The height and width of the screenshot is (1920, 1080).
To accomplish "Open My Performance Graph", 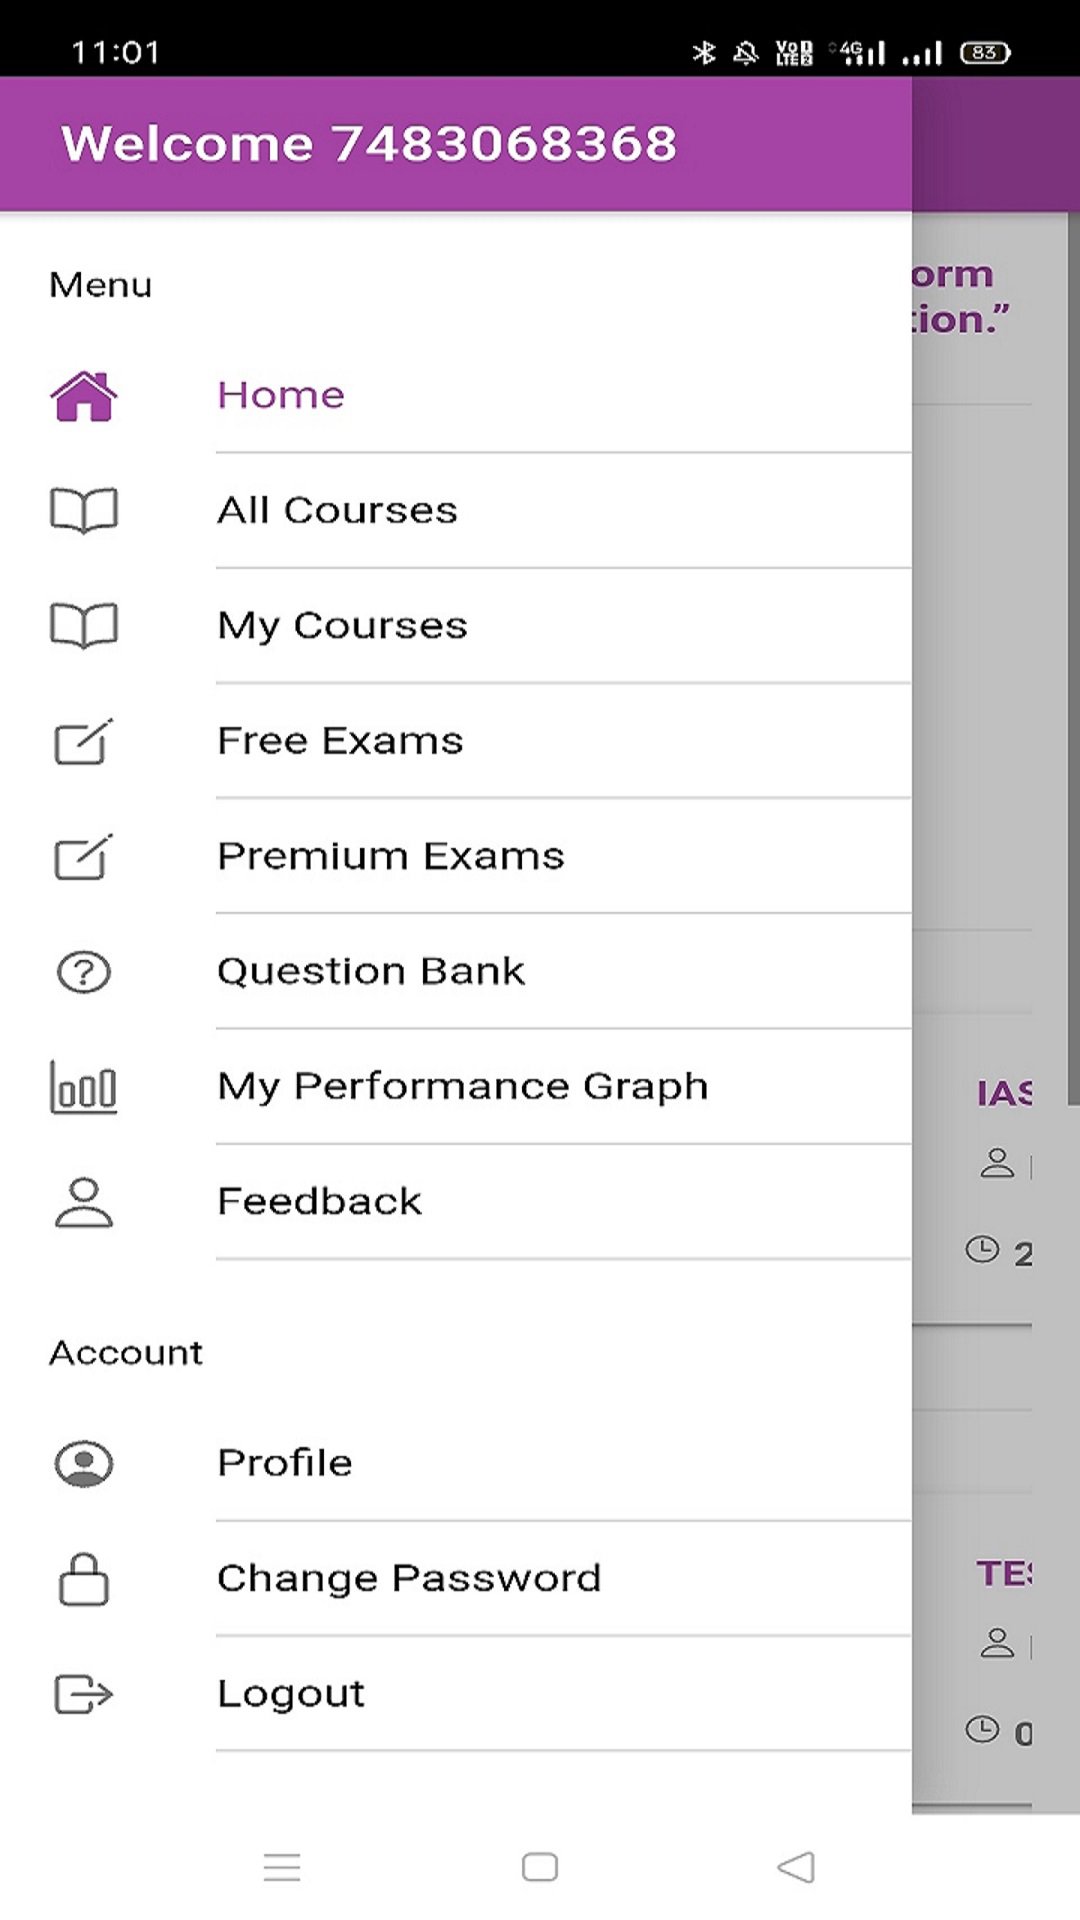I will [463, 1087].
